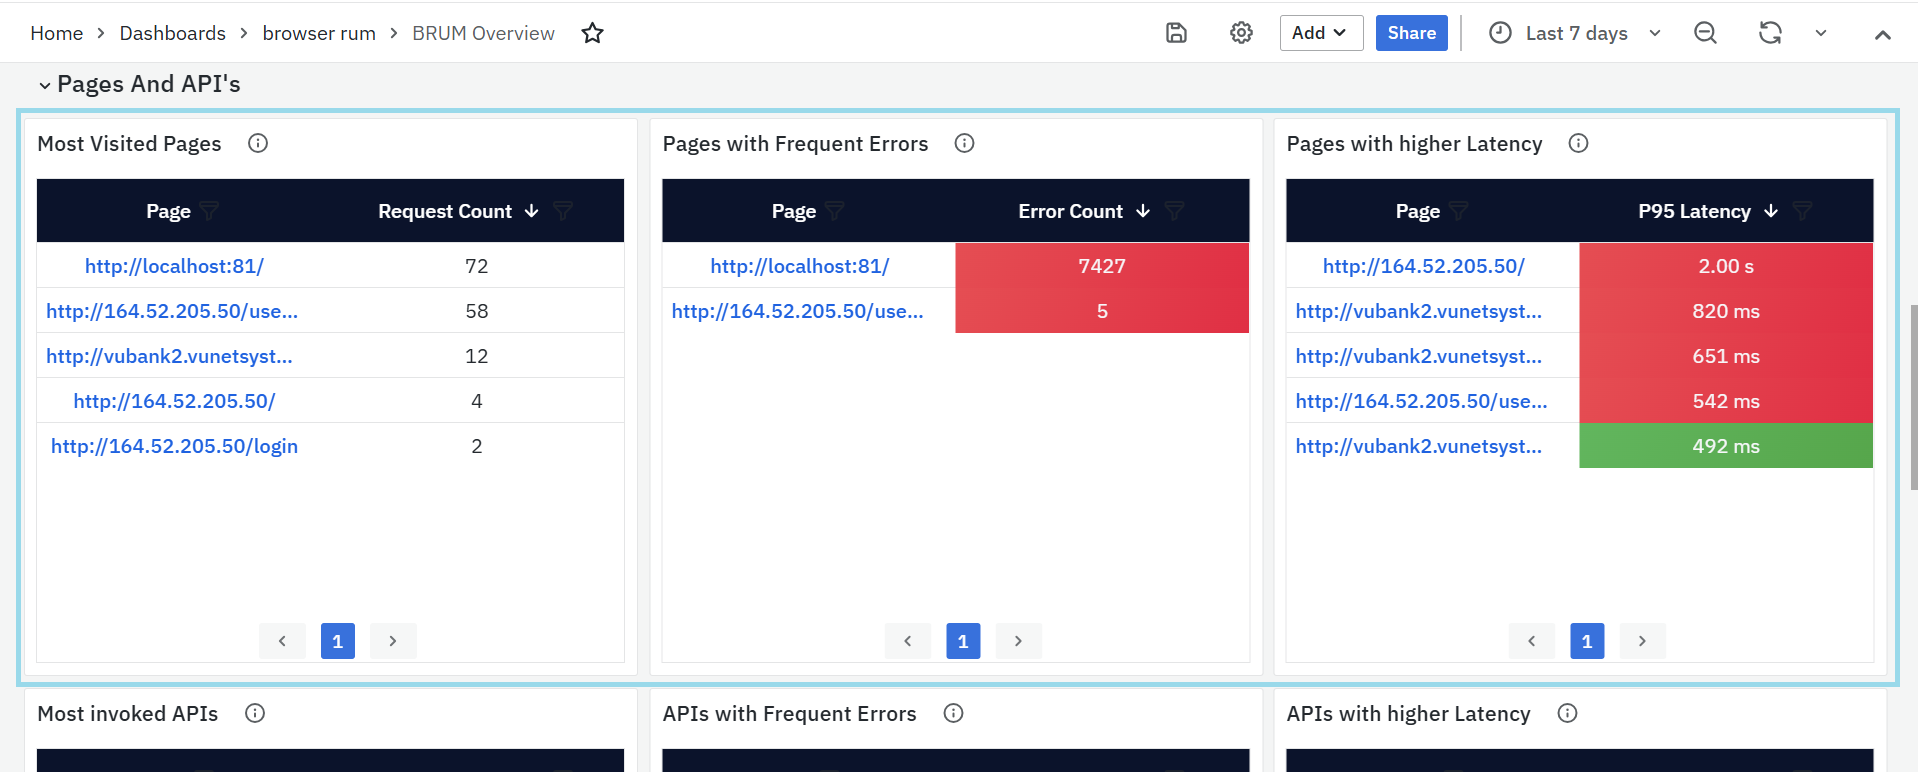Refresh the dashboard using refresh icon
This screenshot has width=1918, height=772.
1770,33
